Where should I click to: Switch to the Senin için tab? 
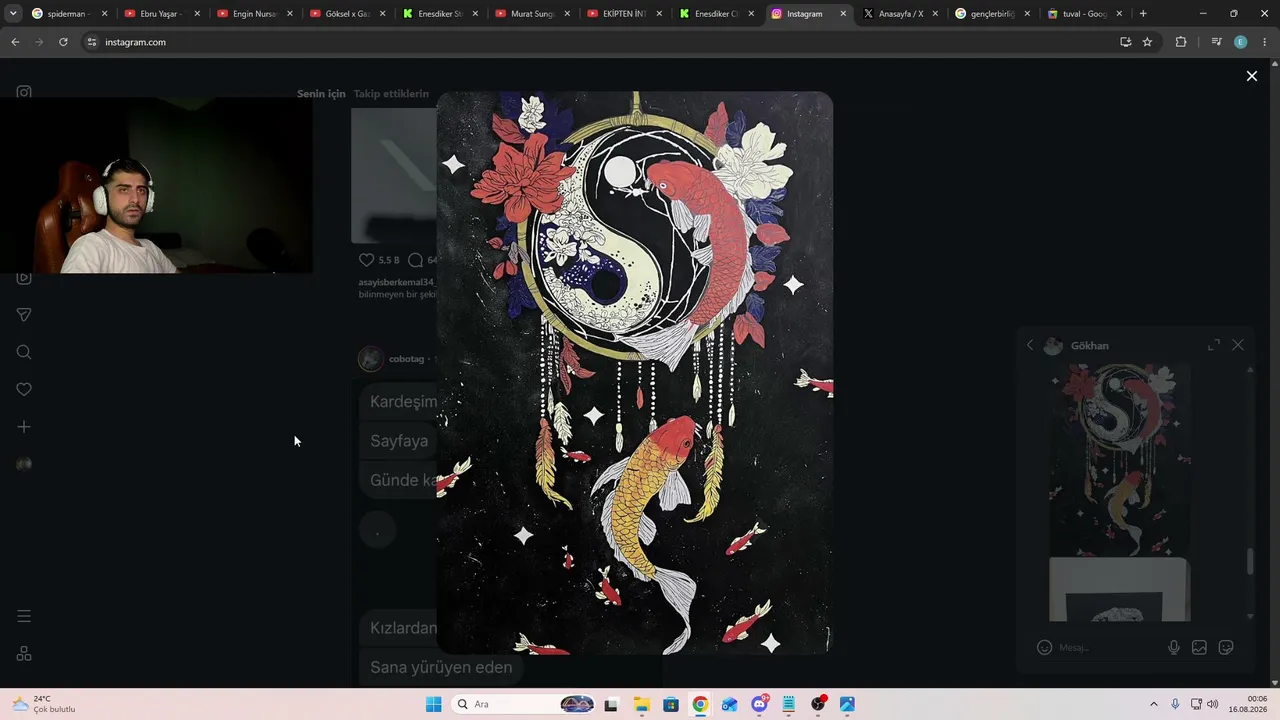(321, 94)
